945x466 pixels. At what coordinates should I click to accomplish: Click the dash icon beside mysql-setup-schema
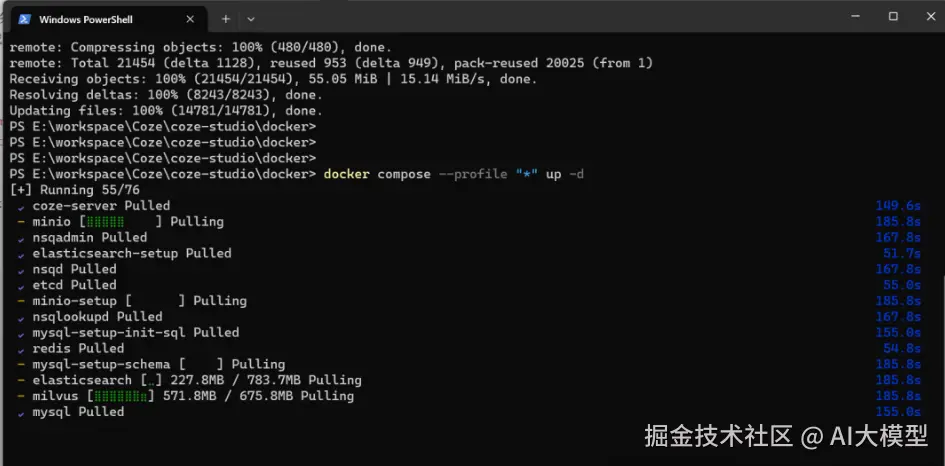pos(21,365)
